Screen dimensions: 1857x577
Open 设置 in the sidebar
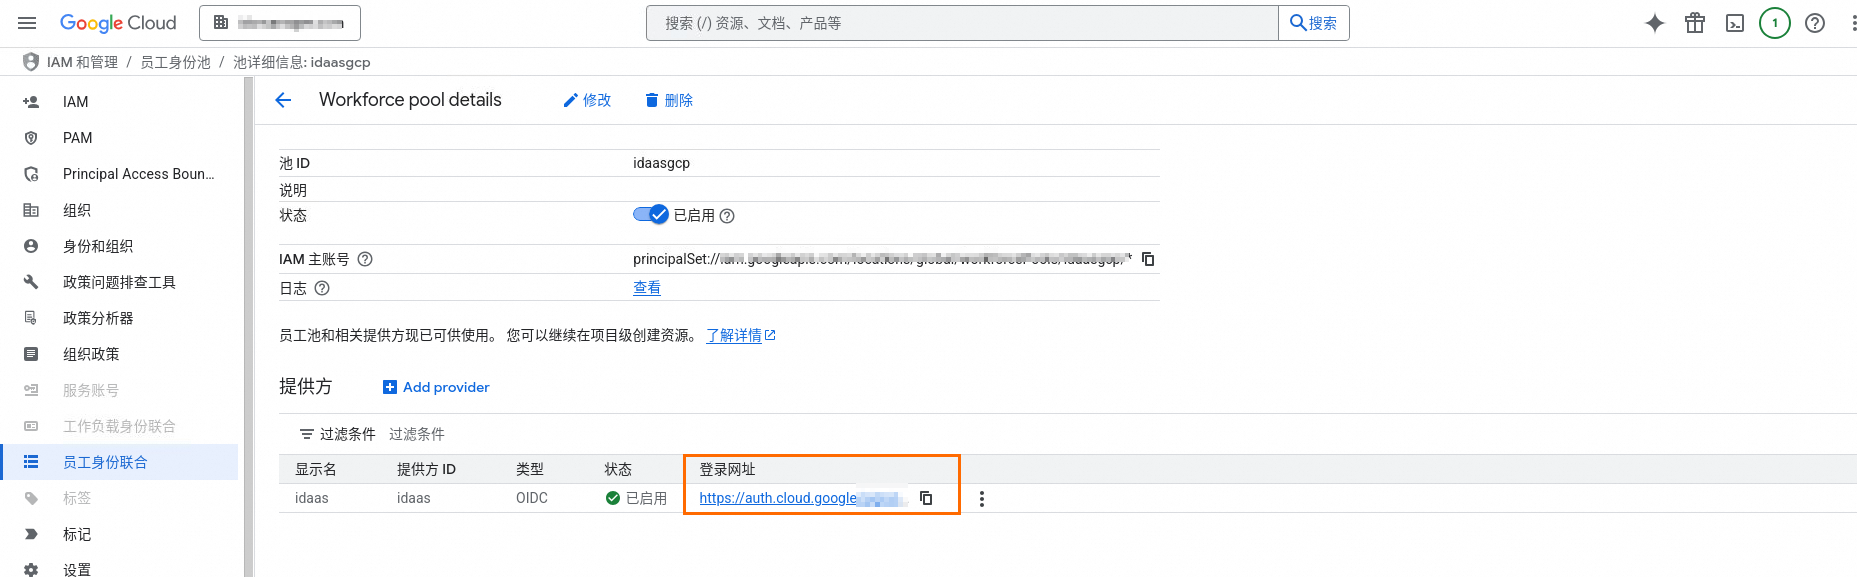(120, 568)
